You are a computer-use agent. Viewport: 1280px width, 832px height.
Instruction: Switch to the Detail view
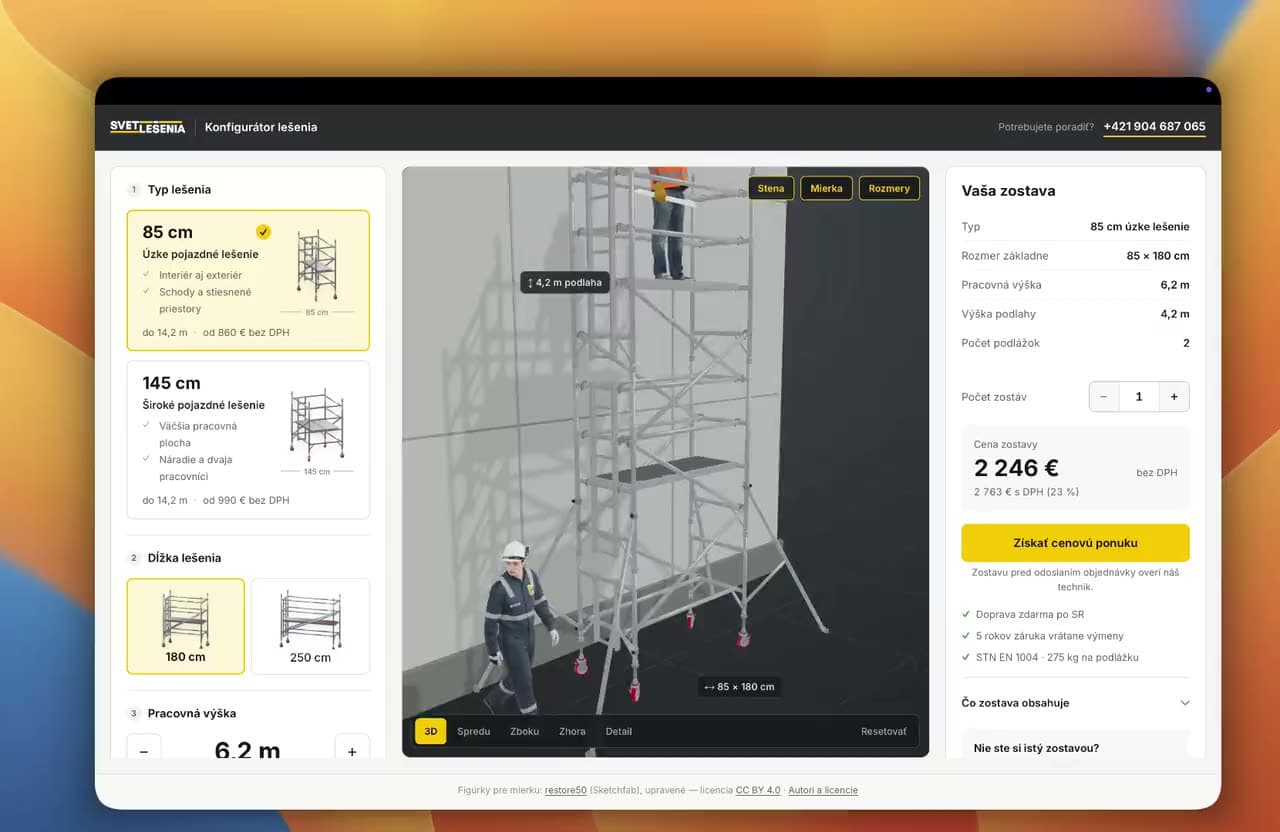(619, 731)
